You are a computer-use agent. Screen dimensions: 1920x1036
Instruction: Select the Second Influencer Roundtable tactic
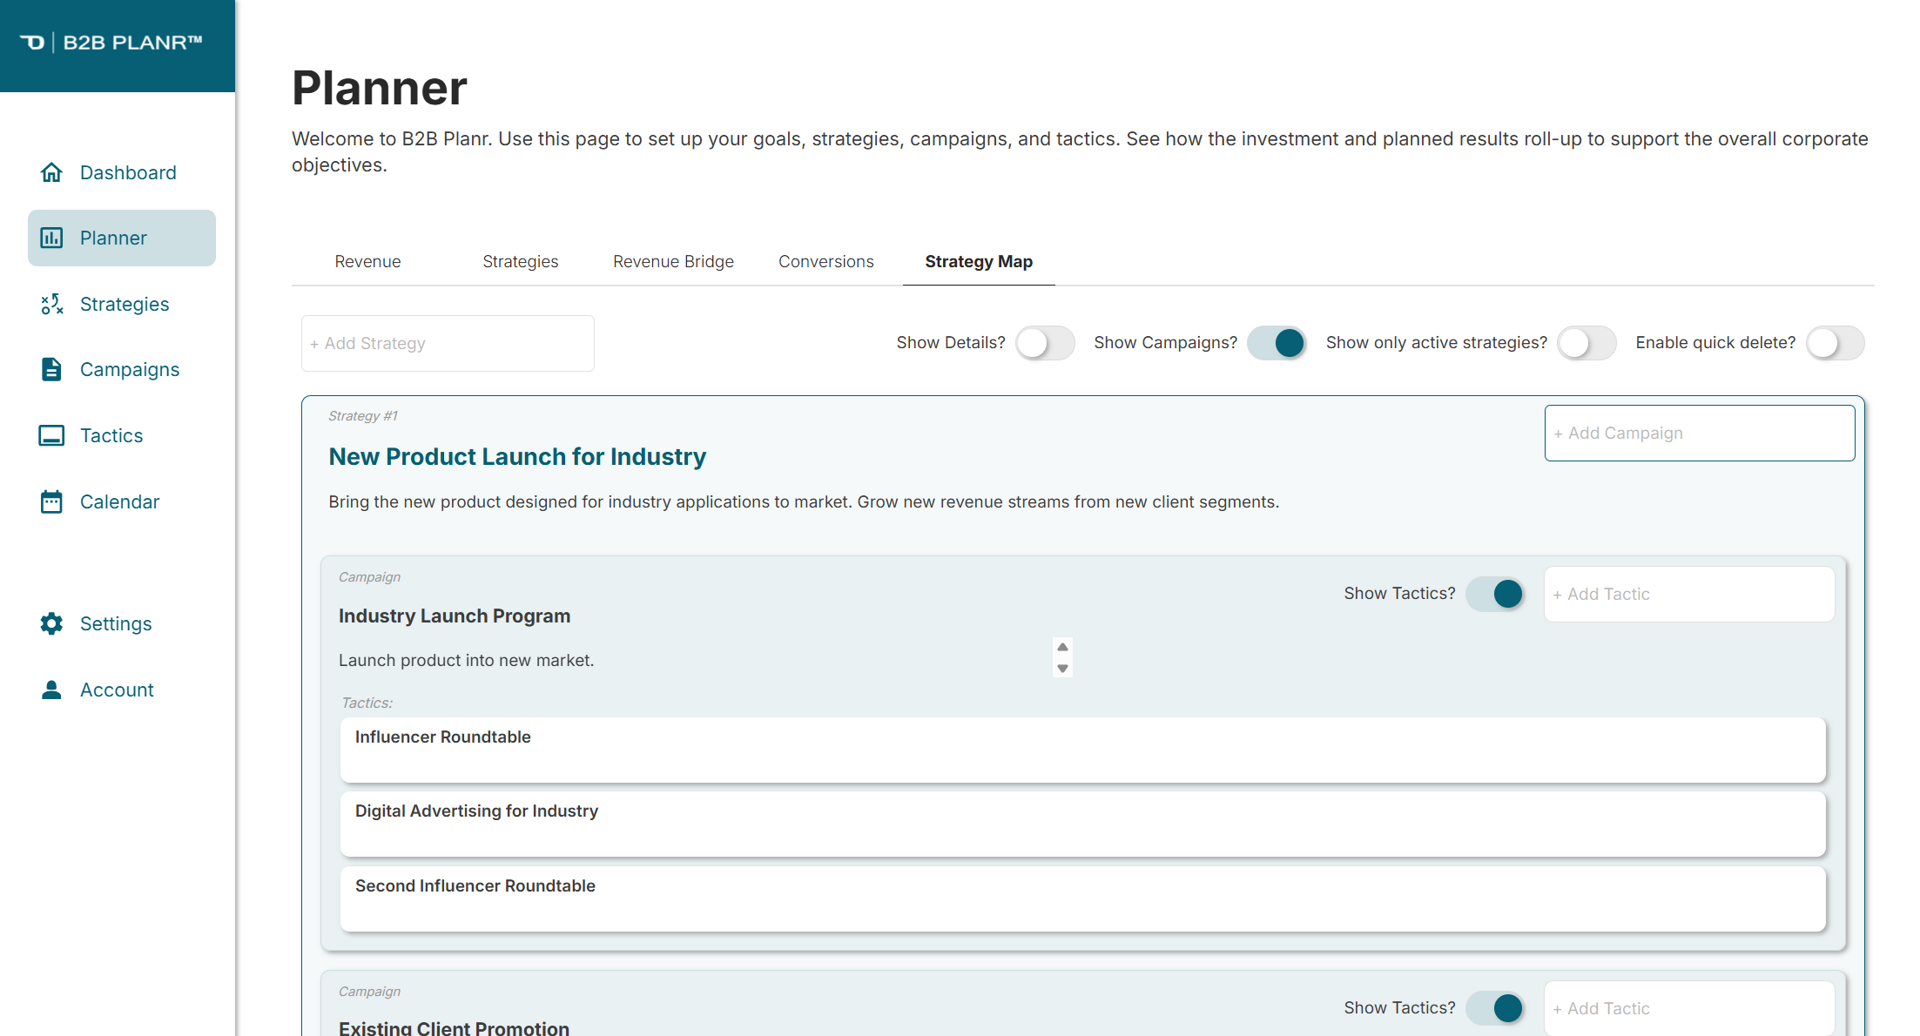pos(1083,899)
